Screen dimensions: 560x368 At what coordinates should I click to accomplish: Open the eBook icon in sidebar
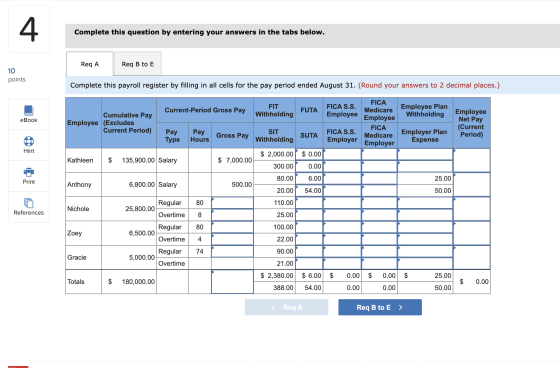[x=29, y=110]
